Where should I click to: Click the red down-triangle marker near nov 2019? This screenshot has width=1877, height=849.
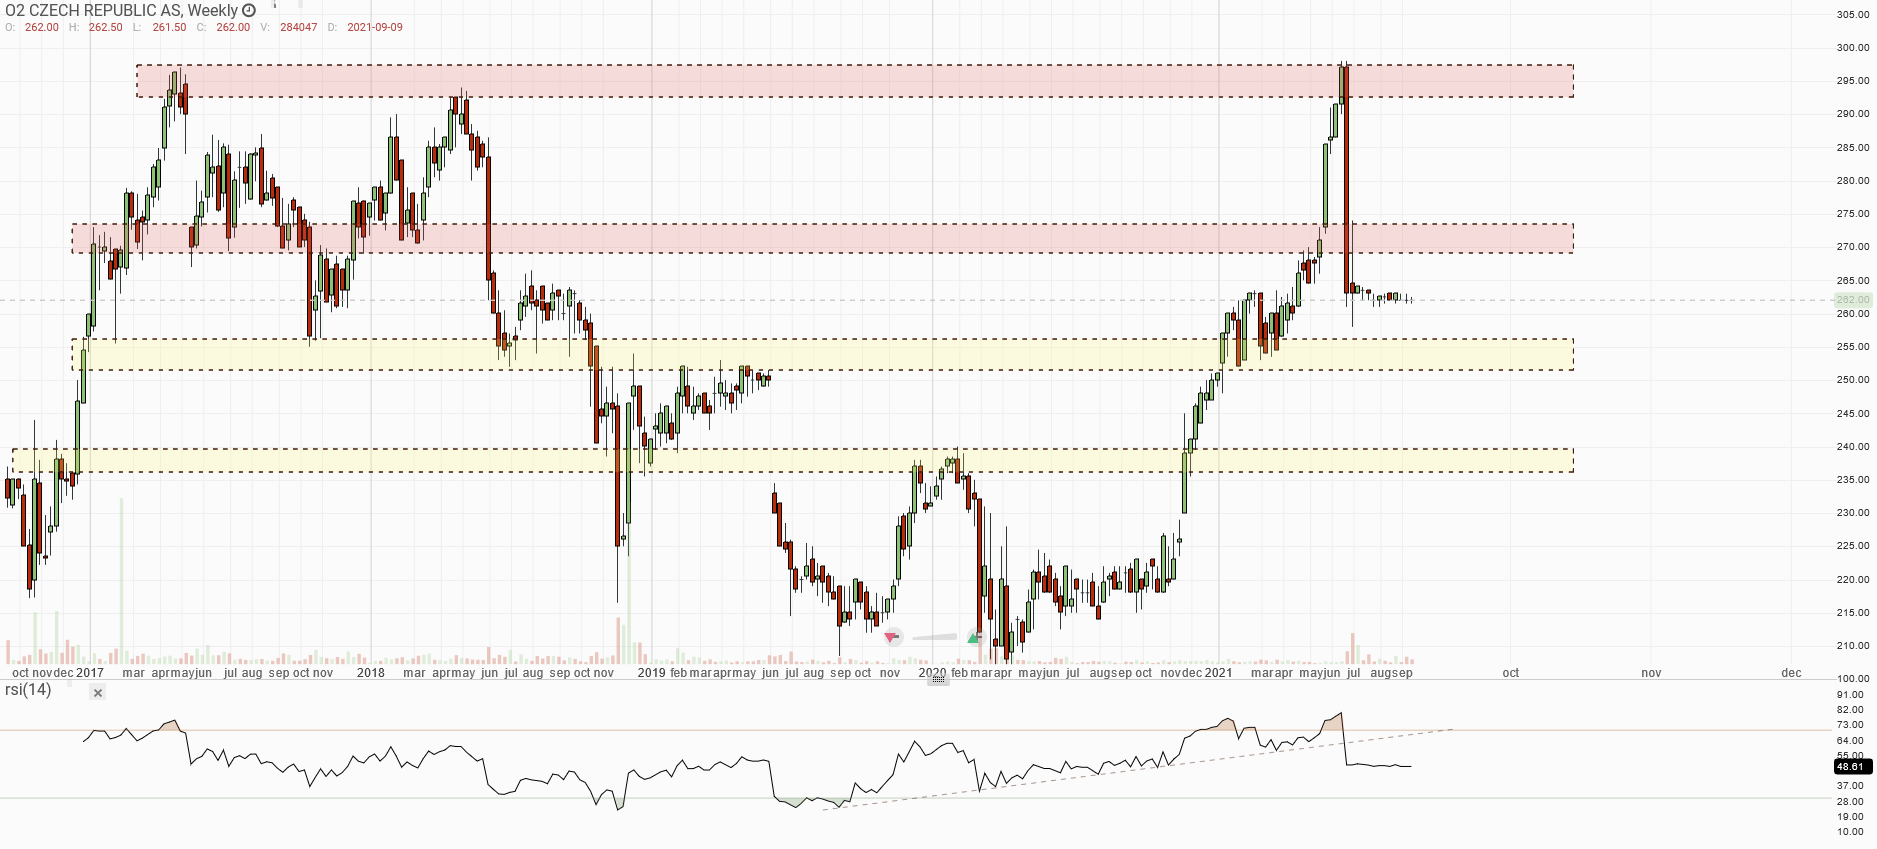[892, 637]
